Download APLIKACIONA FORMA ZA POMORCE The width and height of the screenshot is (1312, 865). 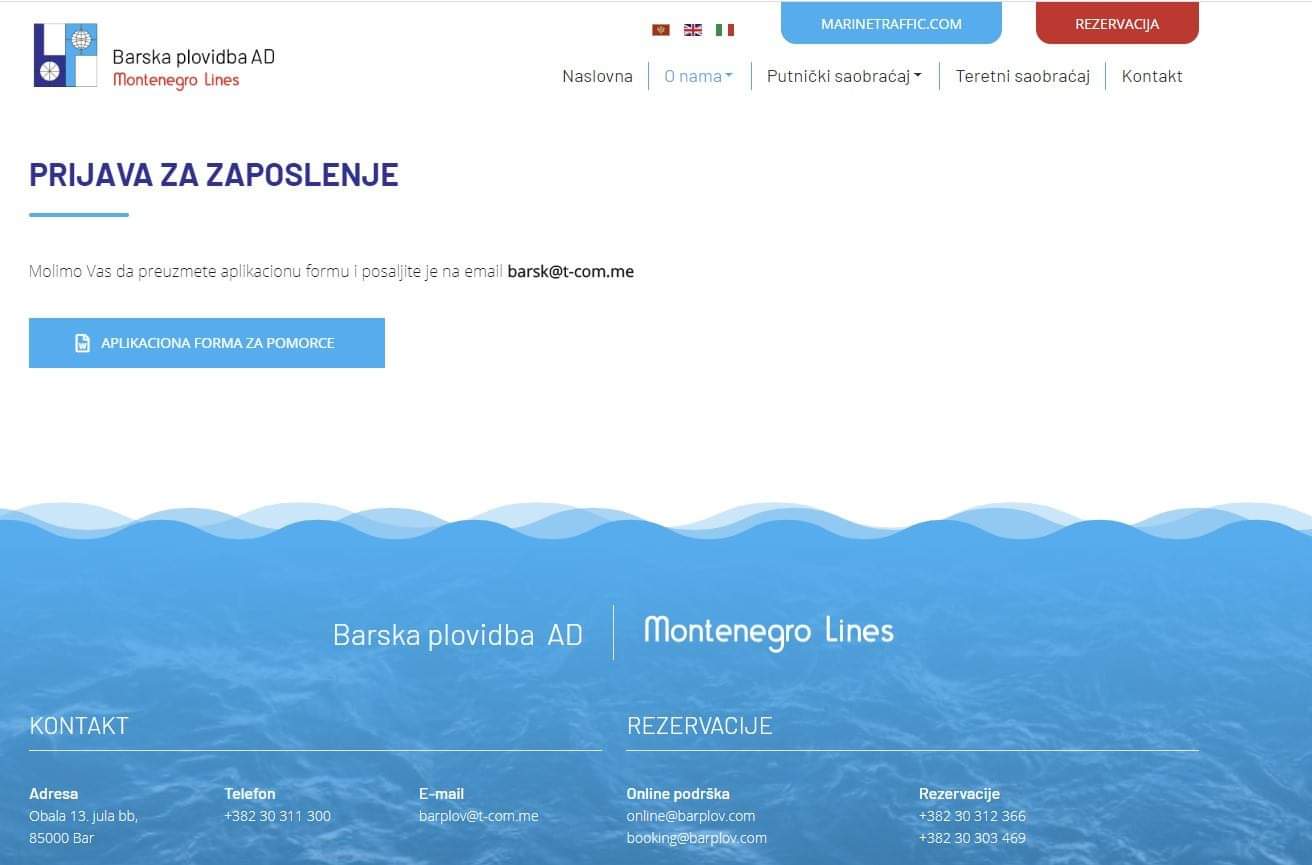[207, 343]
